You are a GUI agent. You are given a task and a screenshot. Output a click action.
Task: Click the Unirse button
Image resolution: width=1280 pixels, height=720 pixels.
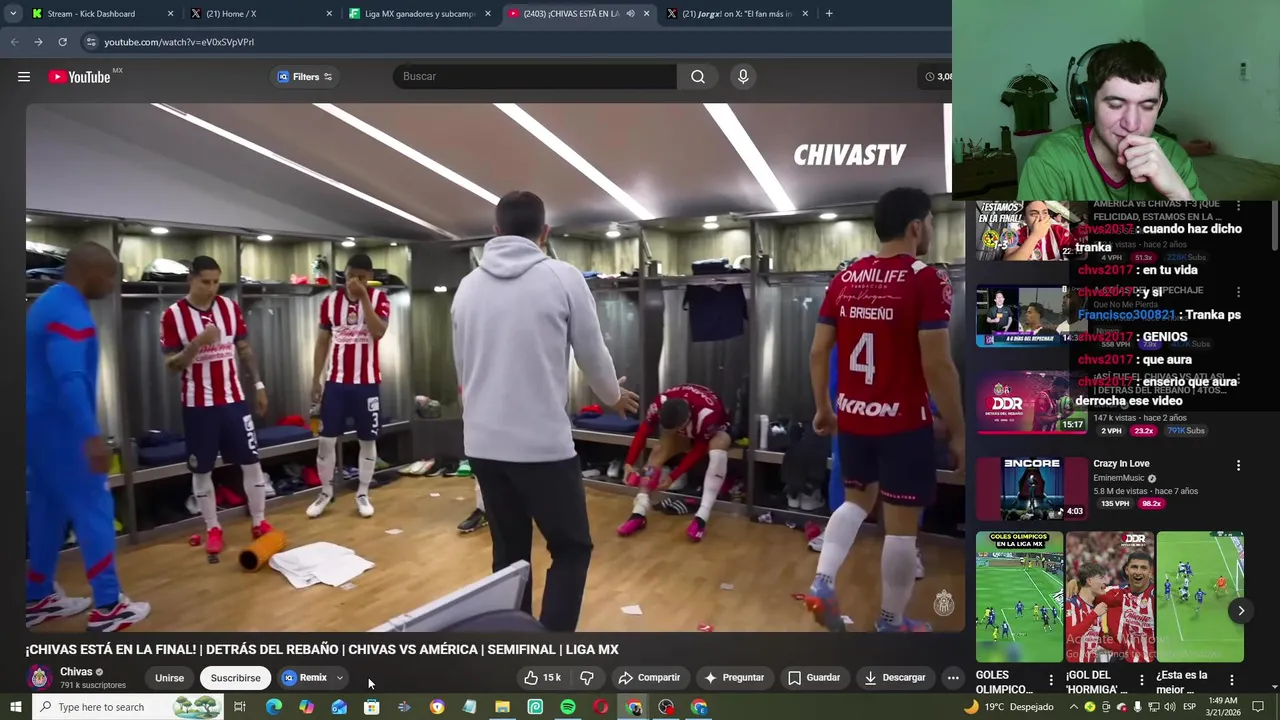coord(169,678)
